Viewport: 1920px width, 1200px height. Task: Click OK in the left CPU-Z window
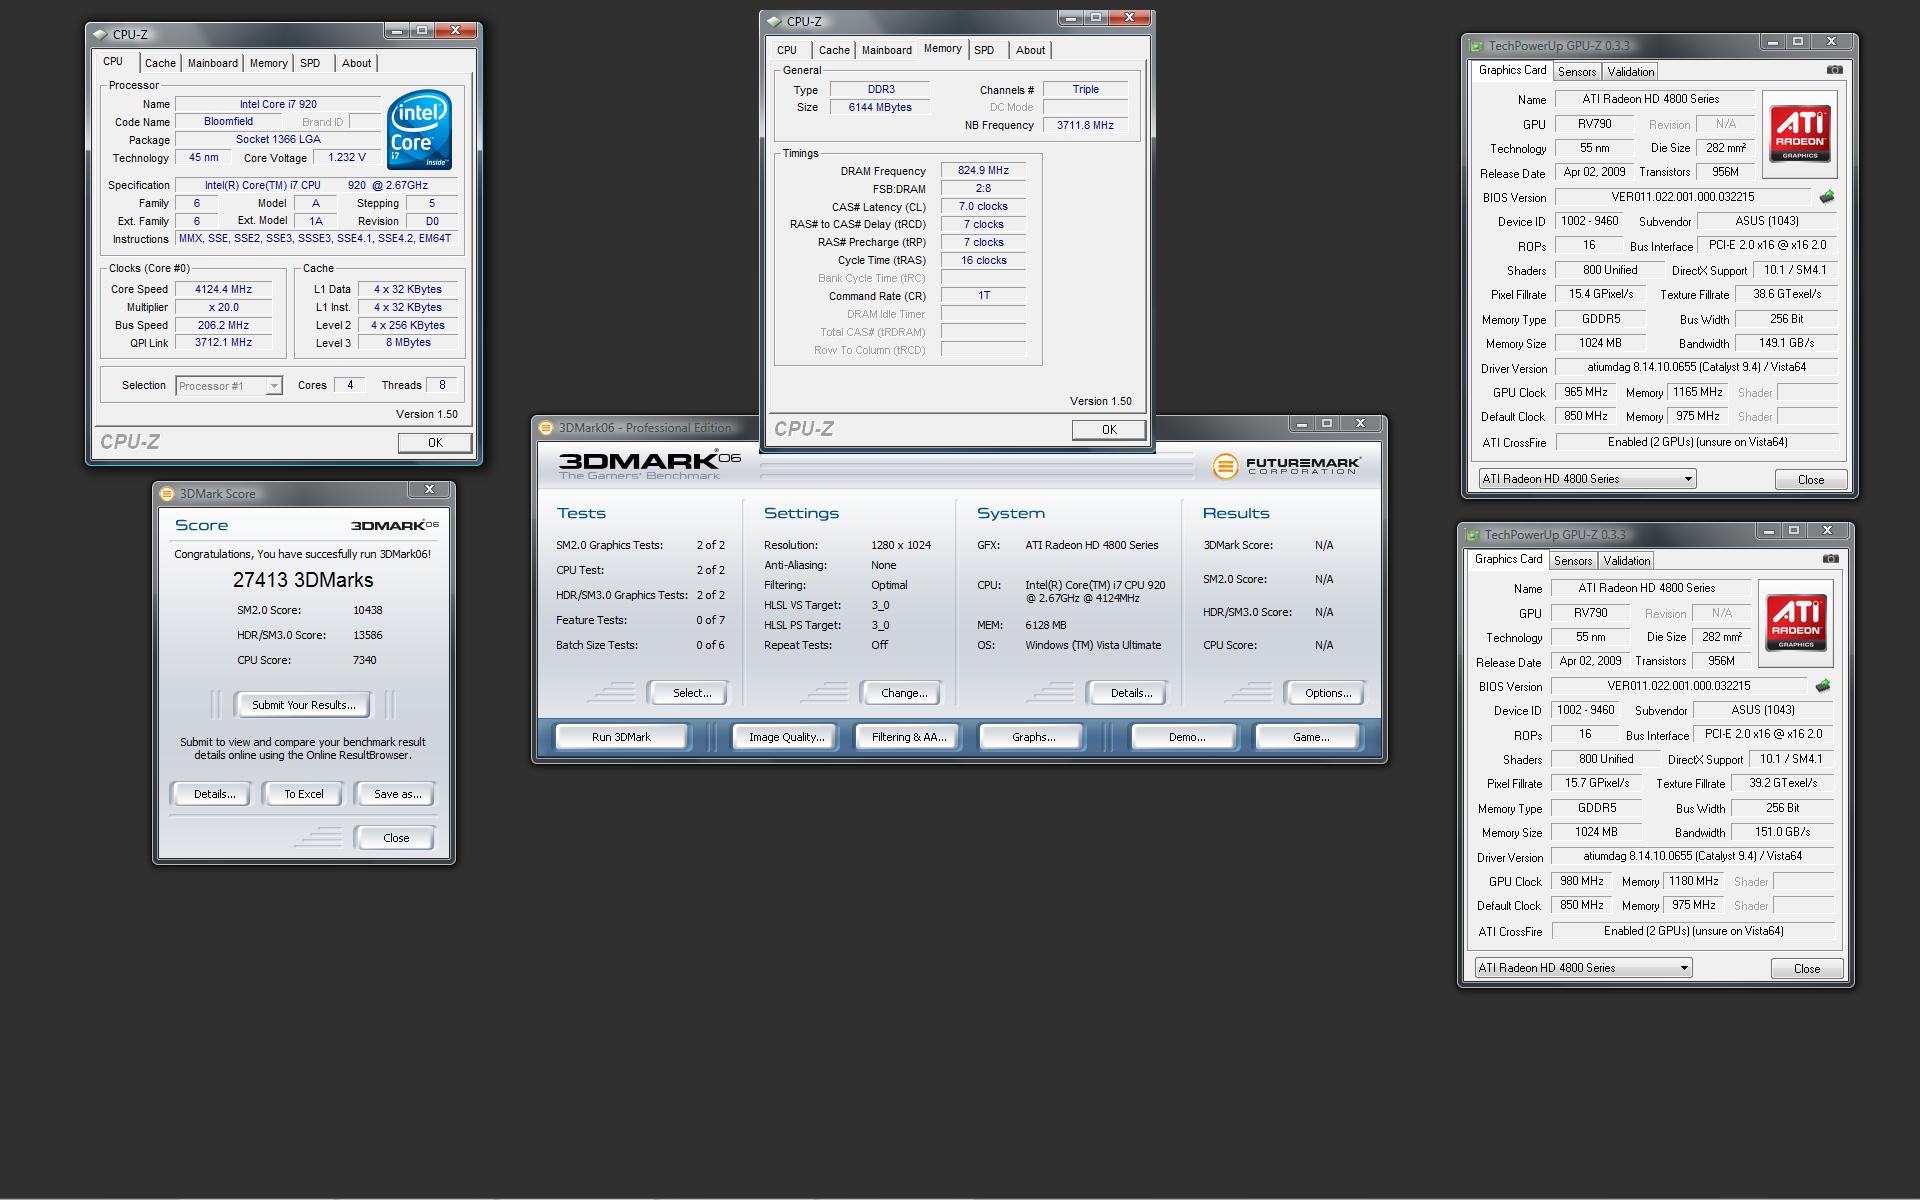tap(435, 442)
